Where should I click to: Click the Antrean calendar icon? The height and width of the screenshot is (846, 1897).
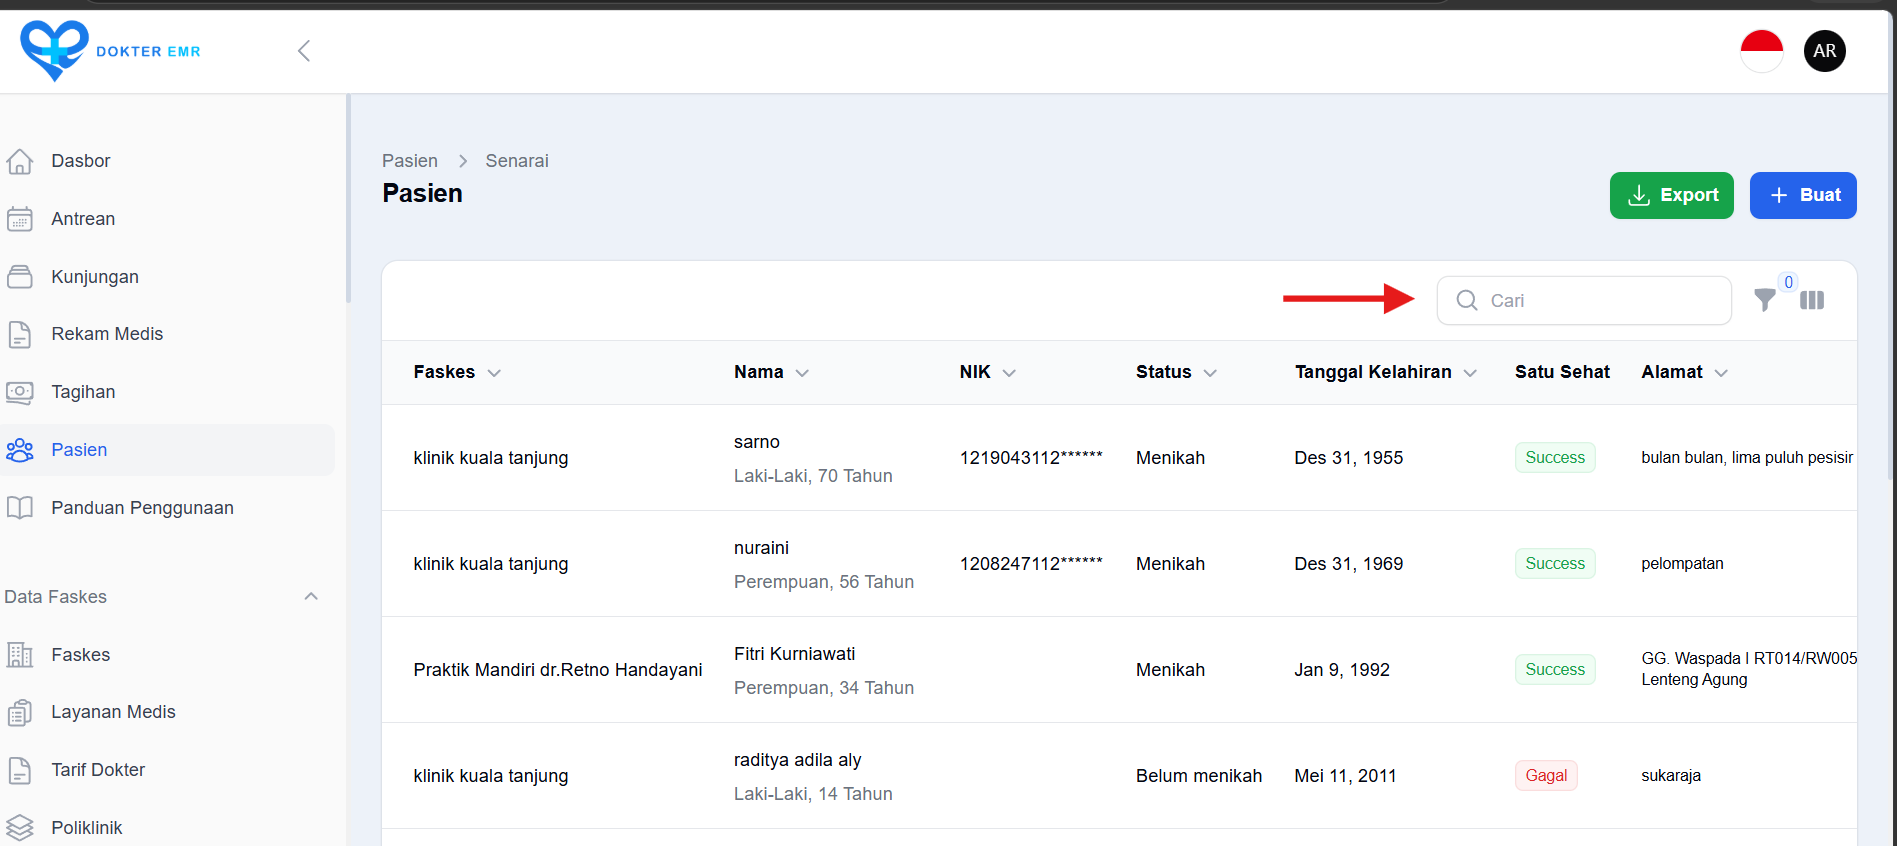tap(20, 219)
